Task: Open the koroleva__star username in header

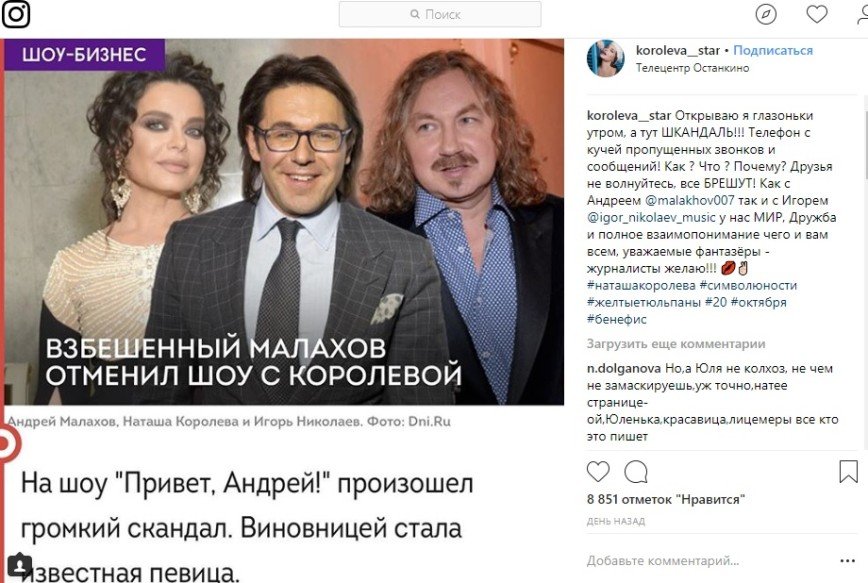Action: coord(678,50)
